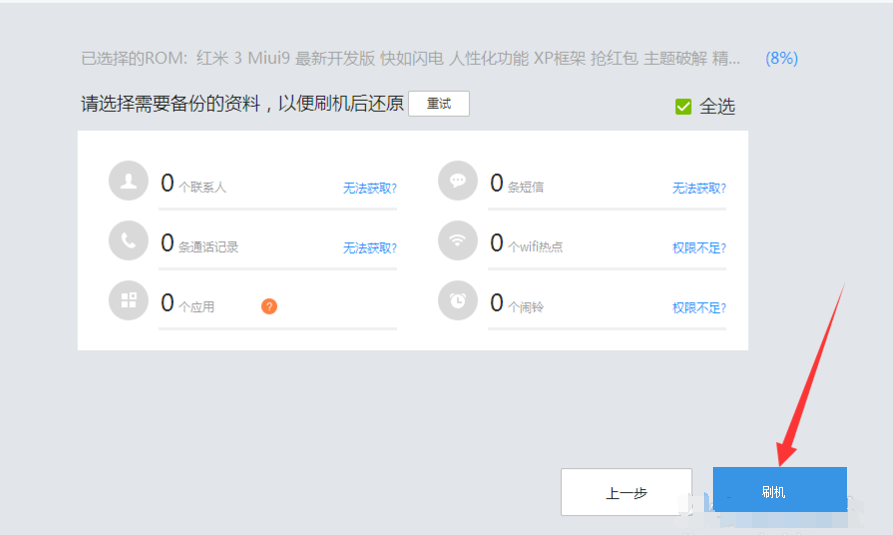Viewport: 893px width, 535px height.
Task: Click the call records phone icon
Action: coord(128,241)
